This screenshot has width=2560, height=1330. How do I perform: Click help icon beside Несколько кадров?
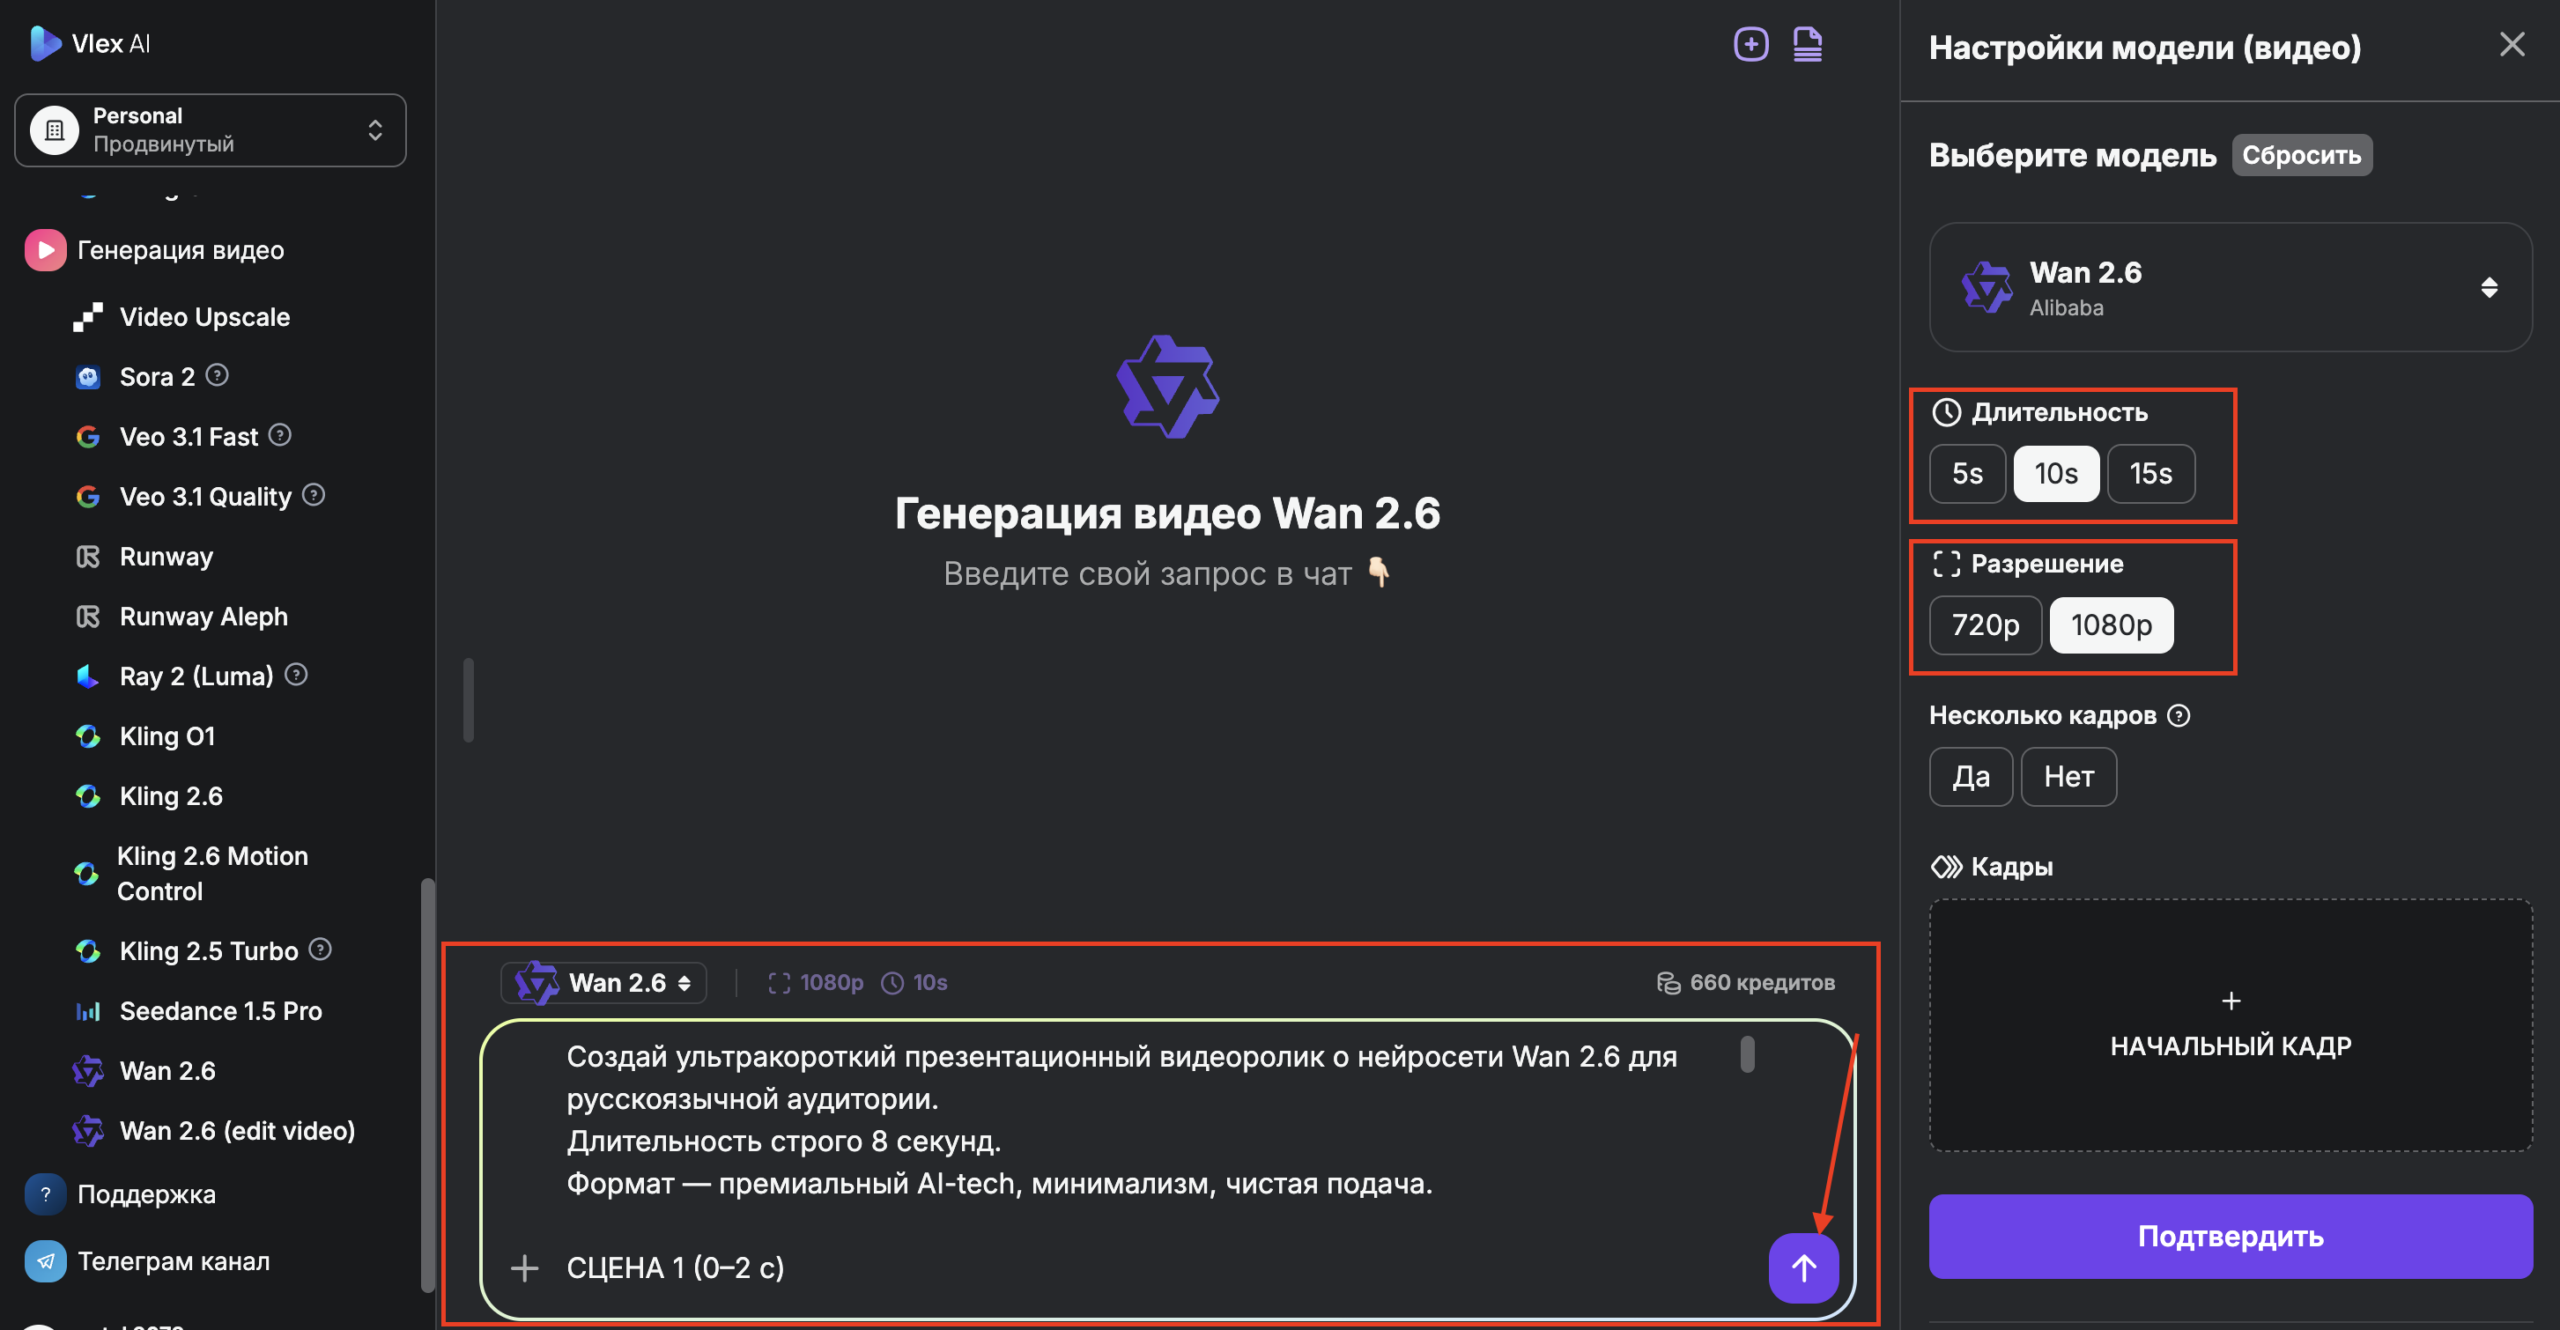pos(2179,716)
